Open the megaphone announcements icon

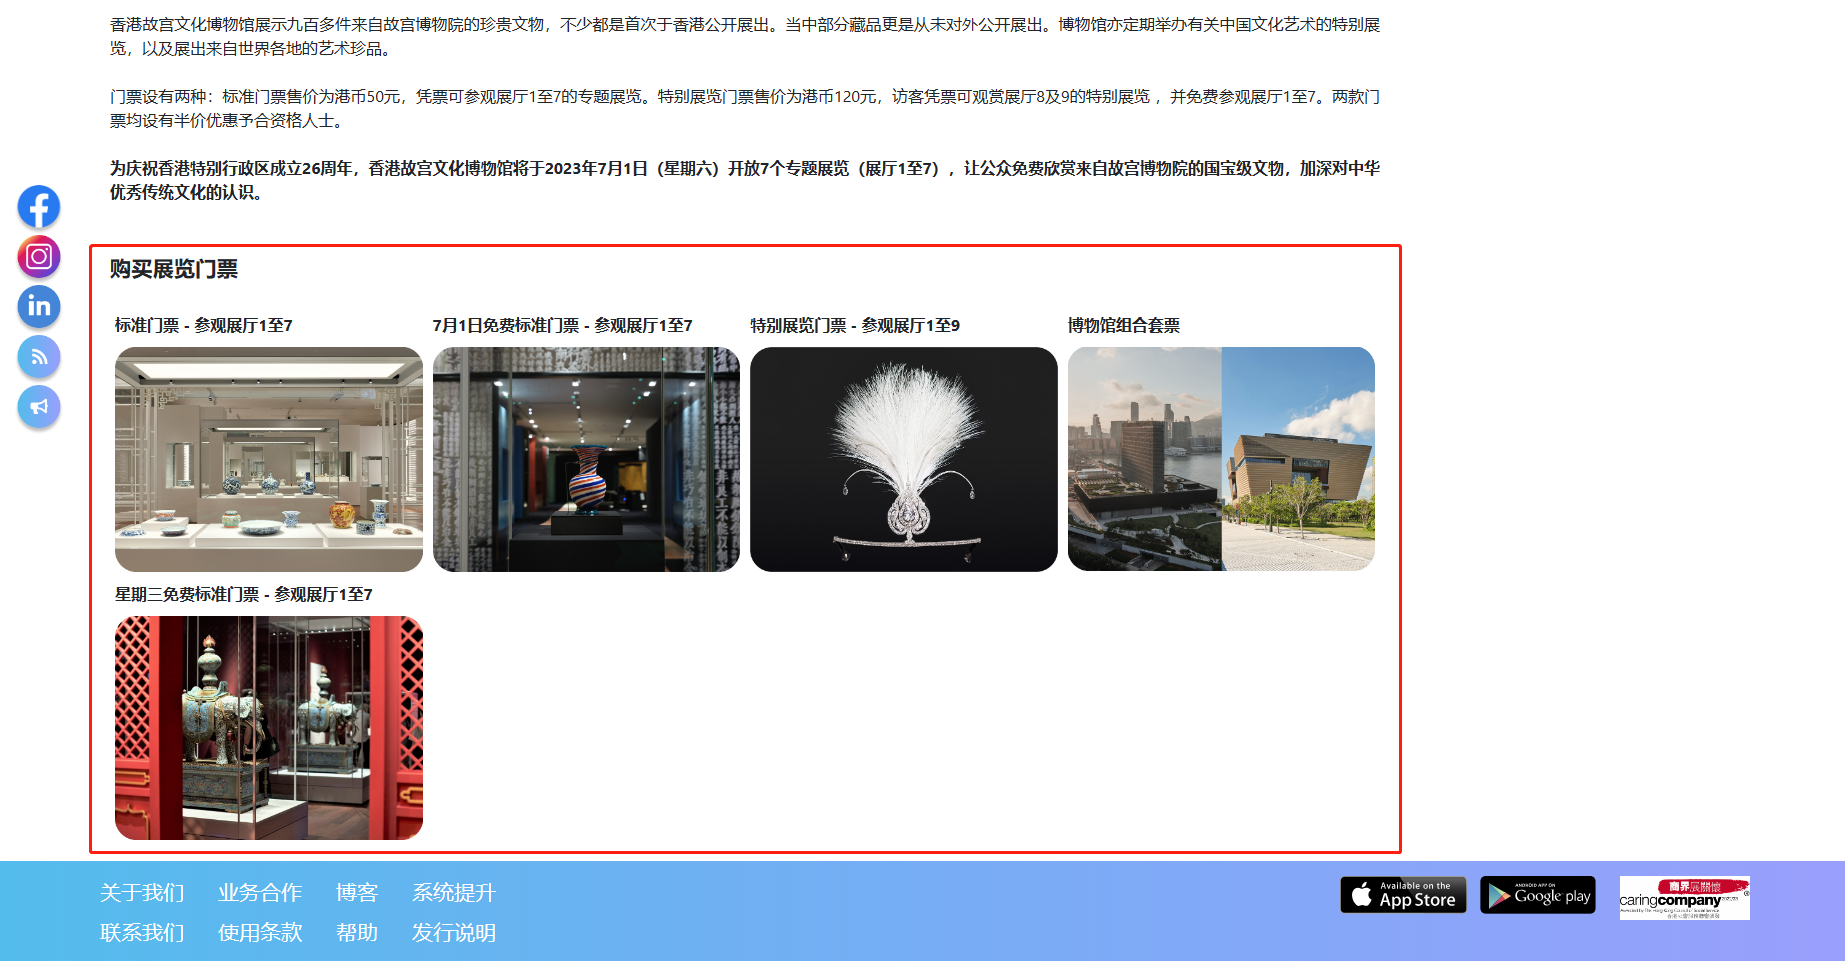39,407
